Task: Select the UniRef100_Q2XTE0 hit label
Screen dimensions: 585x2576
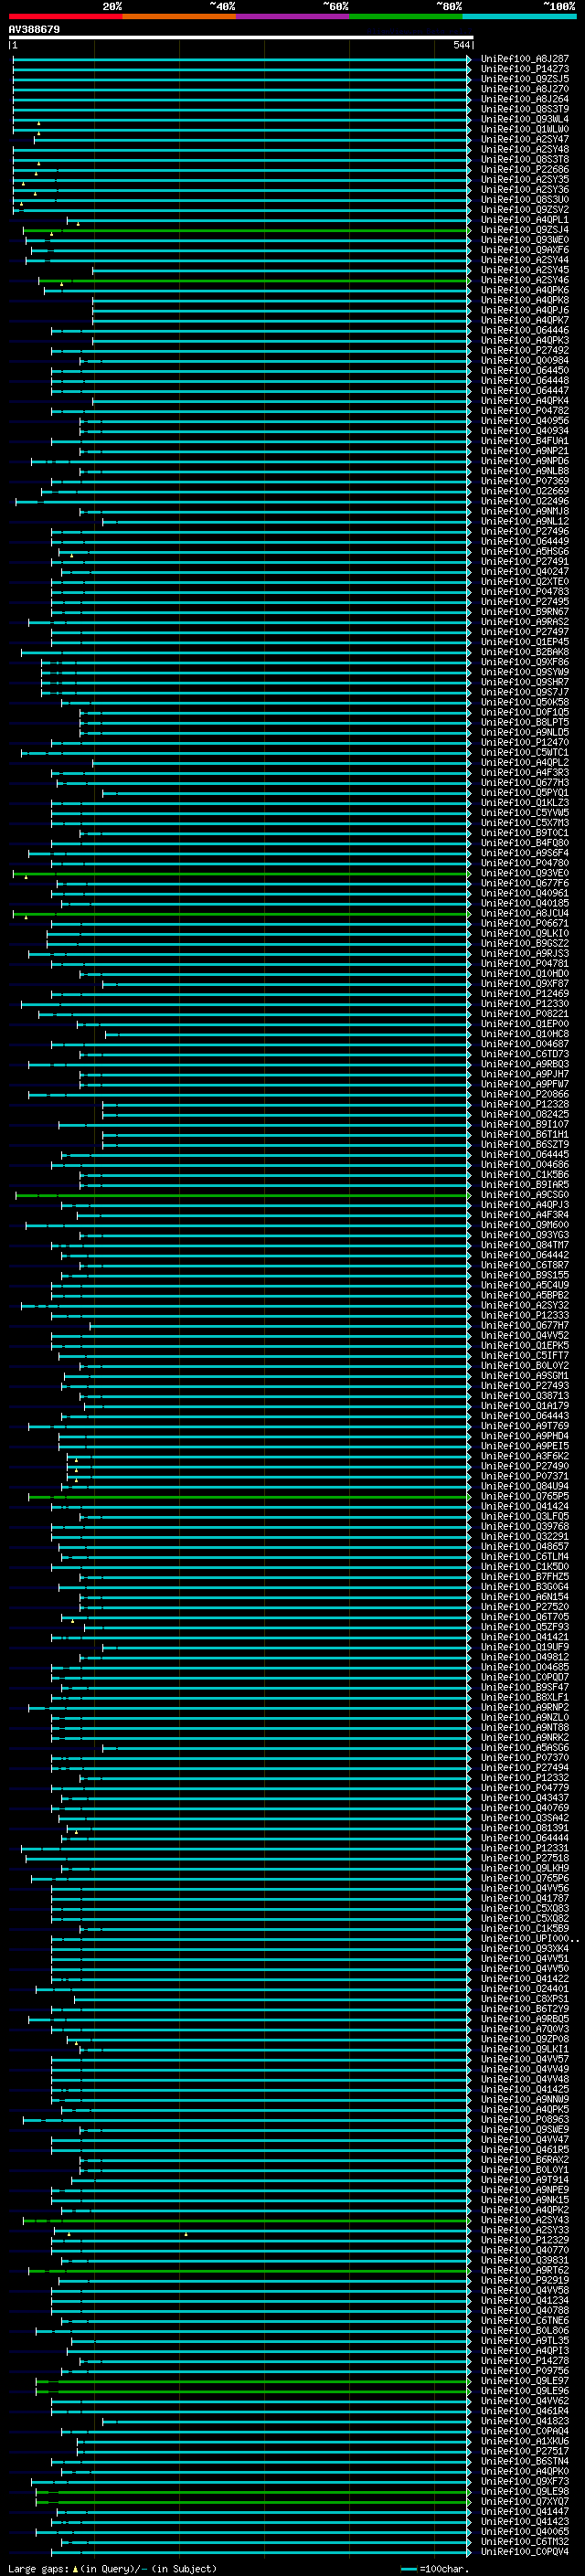Action: tap(525, 582)
